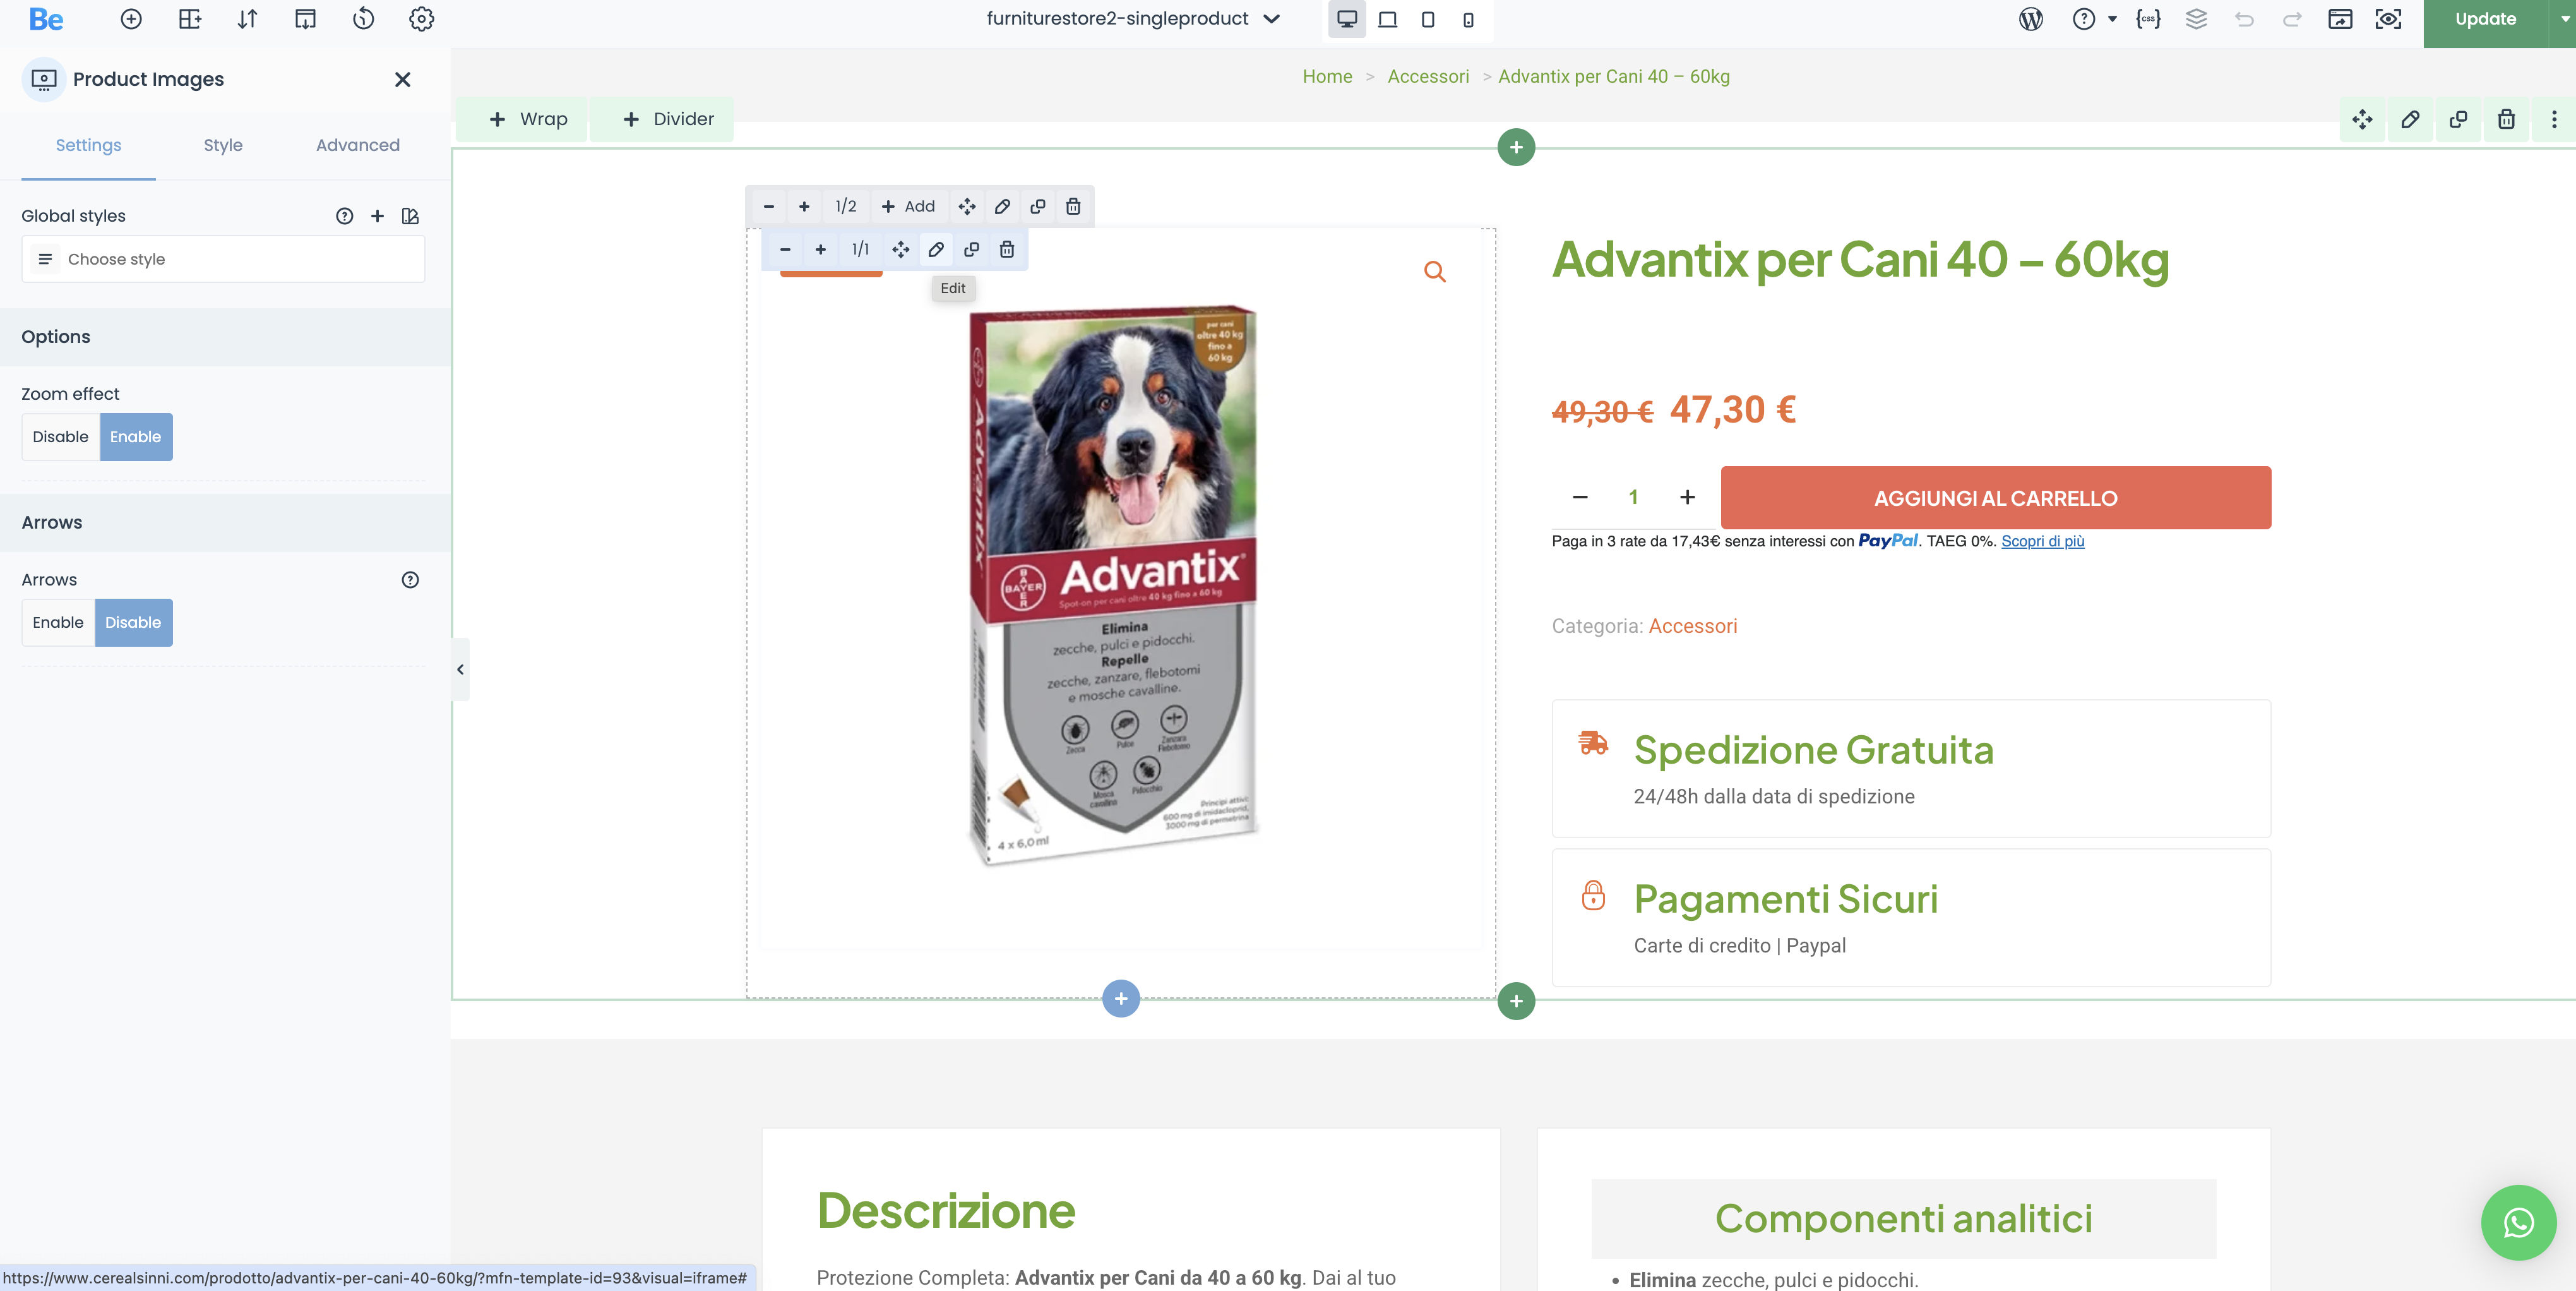Image resolution: width=2576 pixels, height=1291 pixels.
Task: Switch to the Style tab
Action: (x=223, y=145)
